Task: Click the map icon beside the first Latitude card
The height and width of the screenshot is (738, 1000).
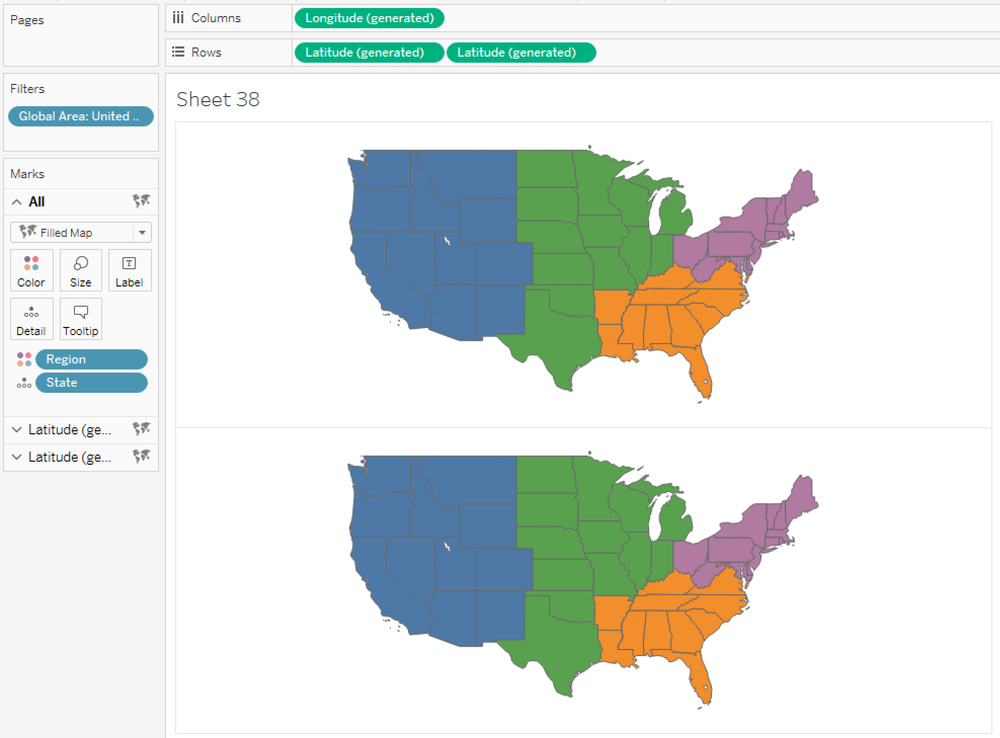Action: pyautogui.click(x=142, y=429)
